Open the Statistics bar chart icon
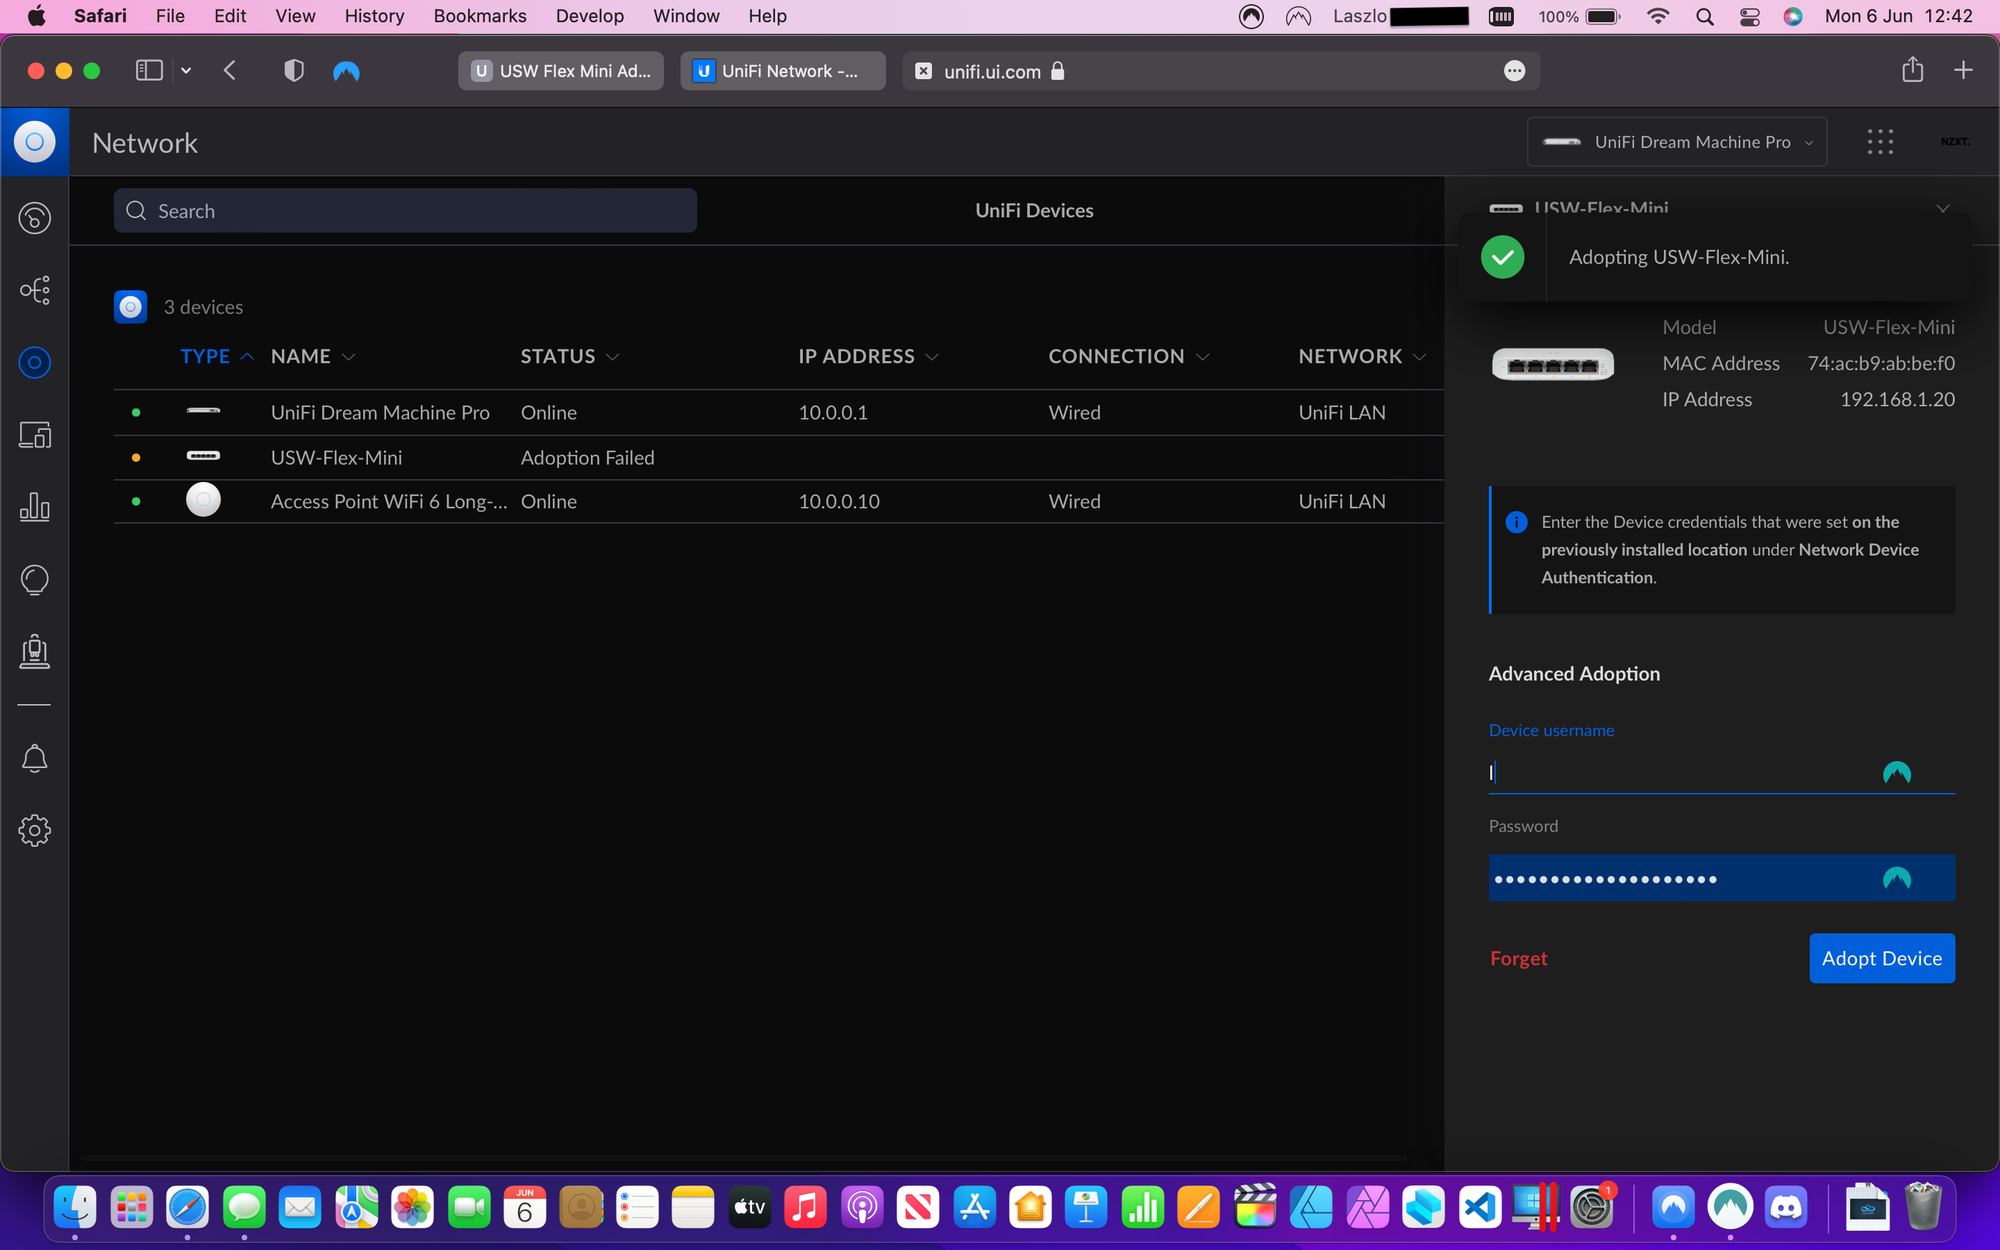Image resolution: width=2000 pixels, height=1250 pixels. (x=35, y=507)
